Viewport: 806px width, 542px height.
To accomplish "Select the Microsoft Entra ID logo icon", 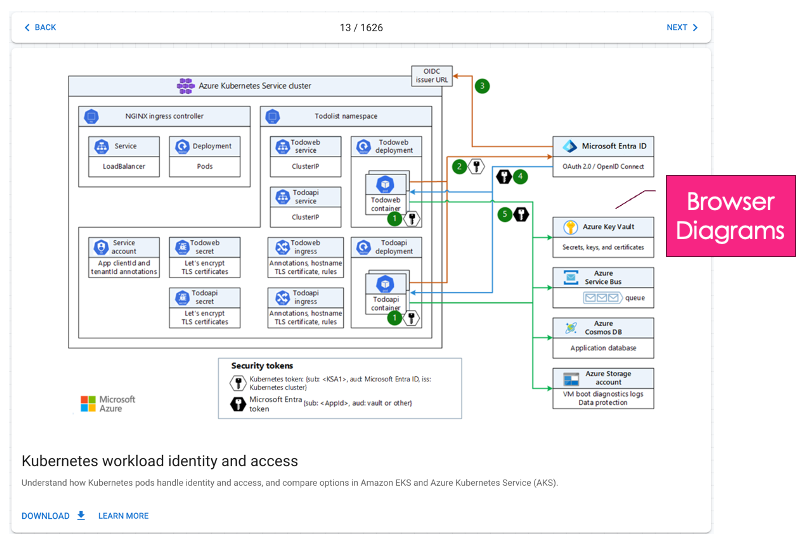I will point(570,147).
